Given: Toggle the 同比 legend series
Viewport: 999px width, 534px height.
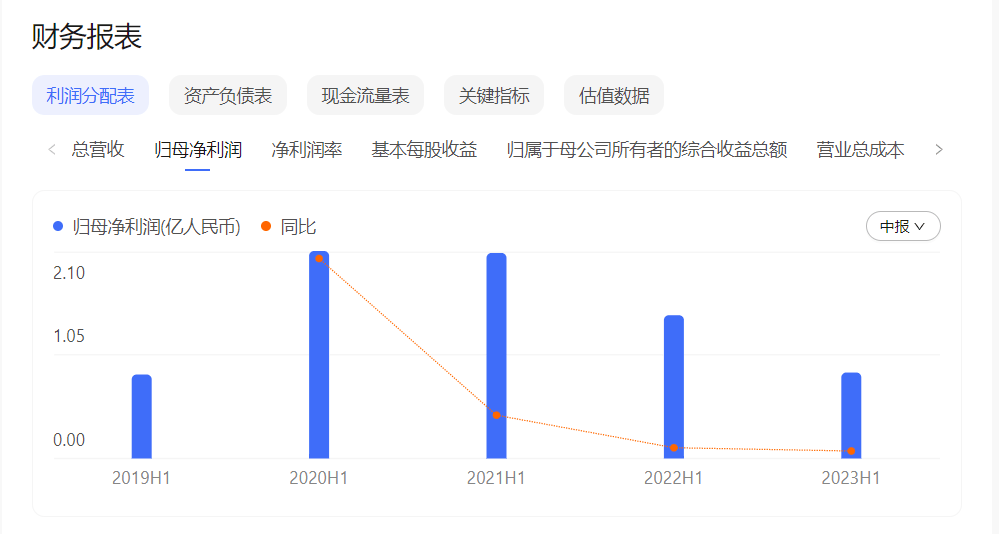Looking at the screenshot, I should (x=289, y=227).
